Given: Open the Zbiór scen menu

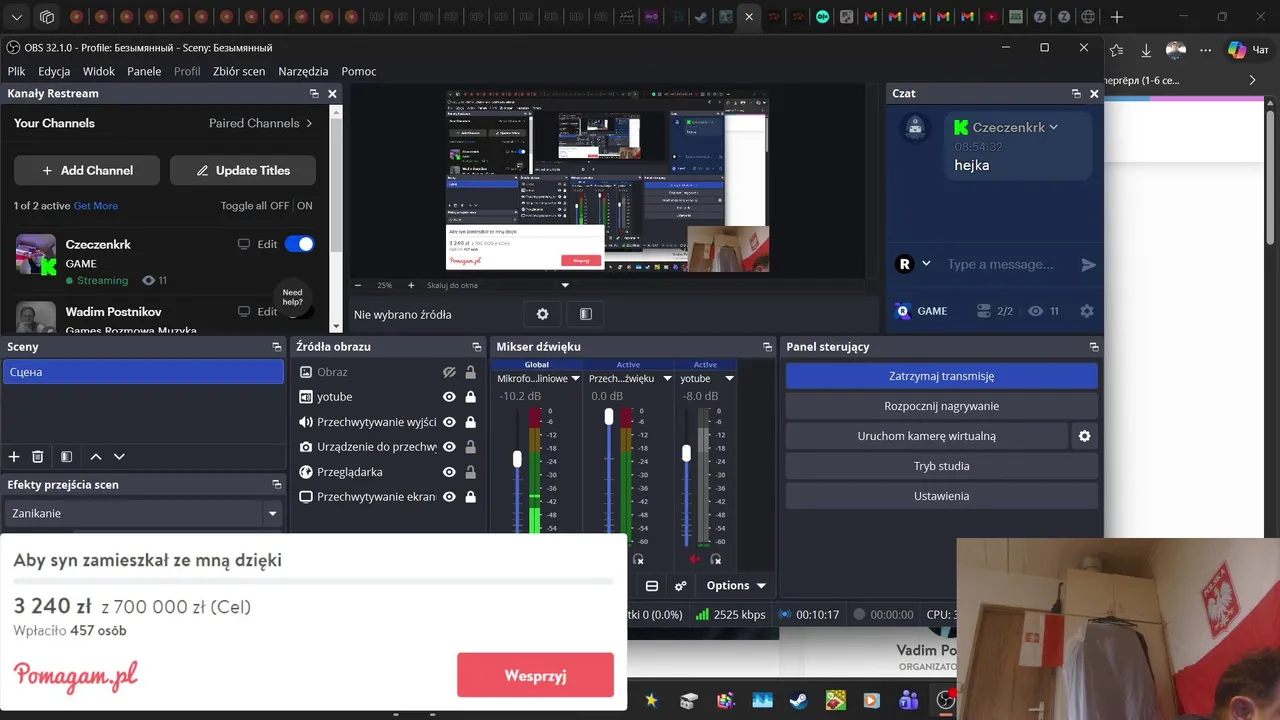Looking at the screenshot, I should click(x=239, y=71).
